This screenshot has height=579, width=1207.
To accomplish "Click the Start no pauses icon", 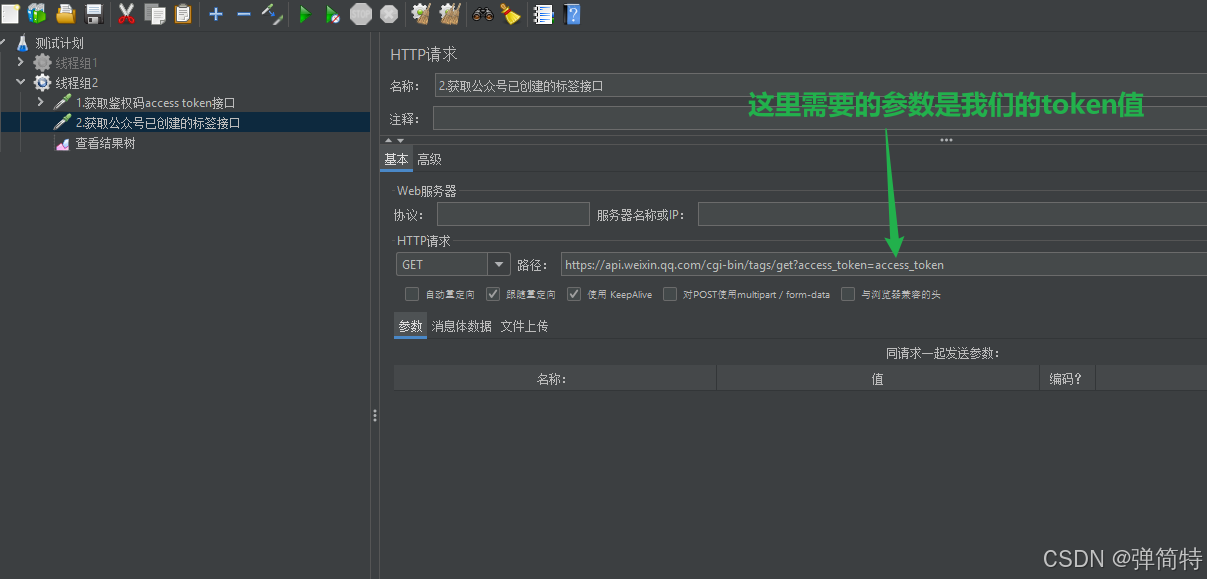I will click(333, 14).
